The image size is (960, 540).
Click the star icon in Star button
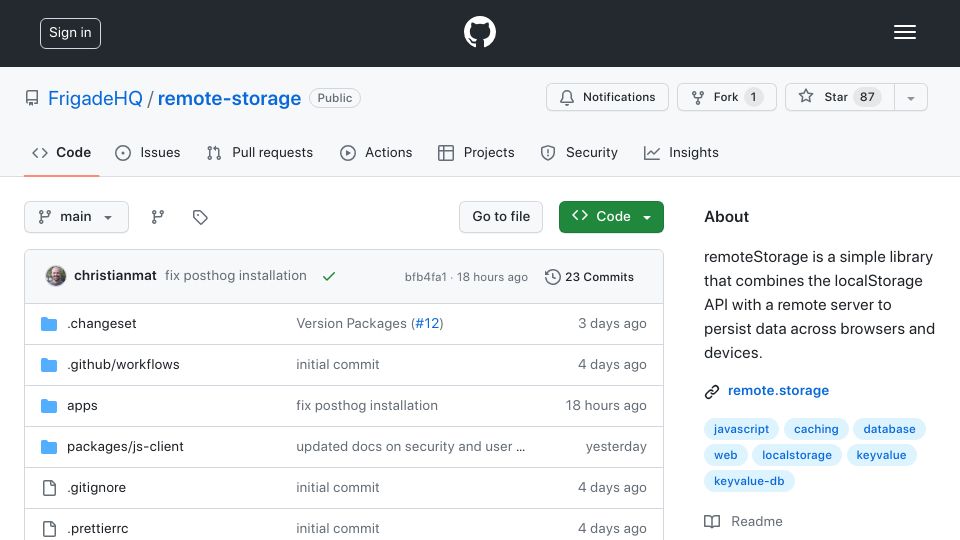pyautogui.click(x=806, y=96)
